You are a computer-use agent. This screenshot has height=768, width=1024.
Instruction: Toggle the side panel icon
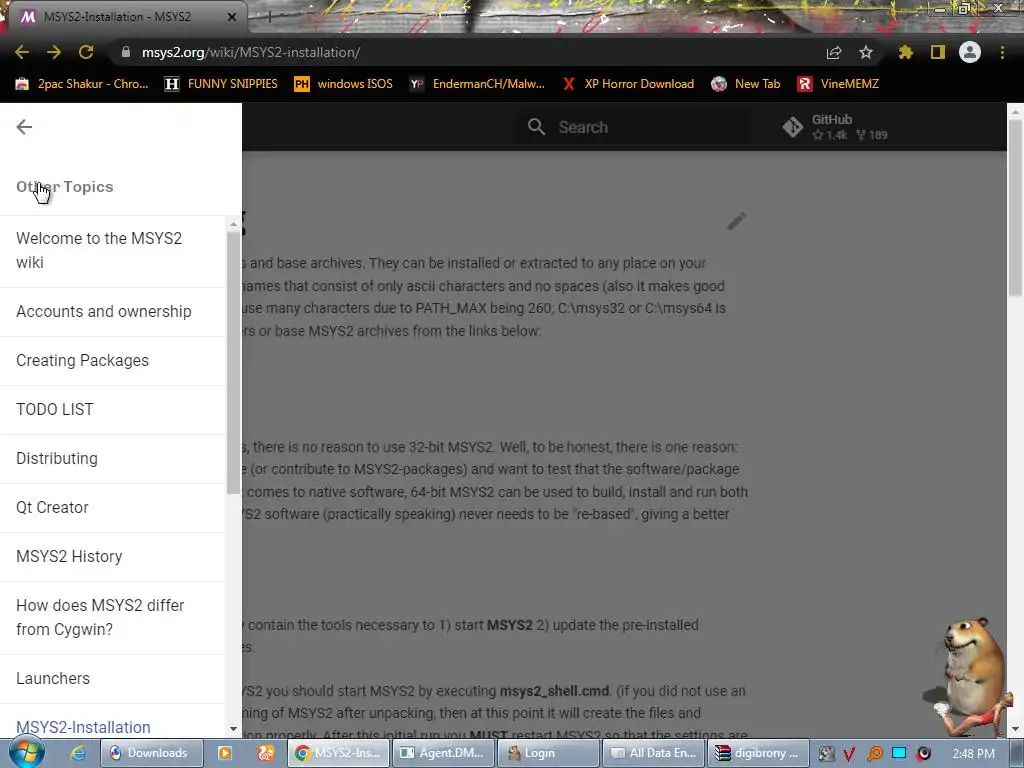(x=938, y=52)
